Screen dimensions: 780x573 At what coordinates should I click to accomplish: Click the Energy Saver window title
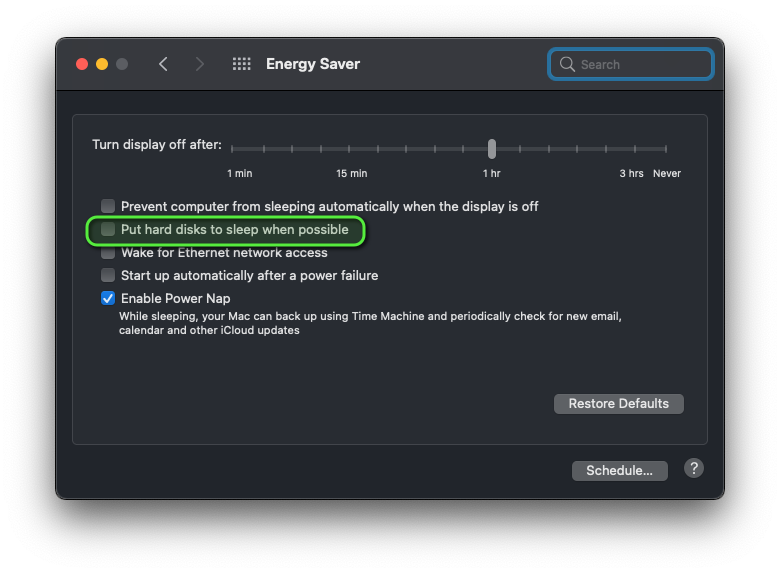coord(313,64)
